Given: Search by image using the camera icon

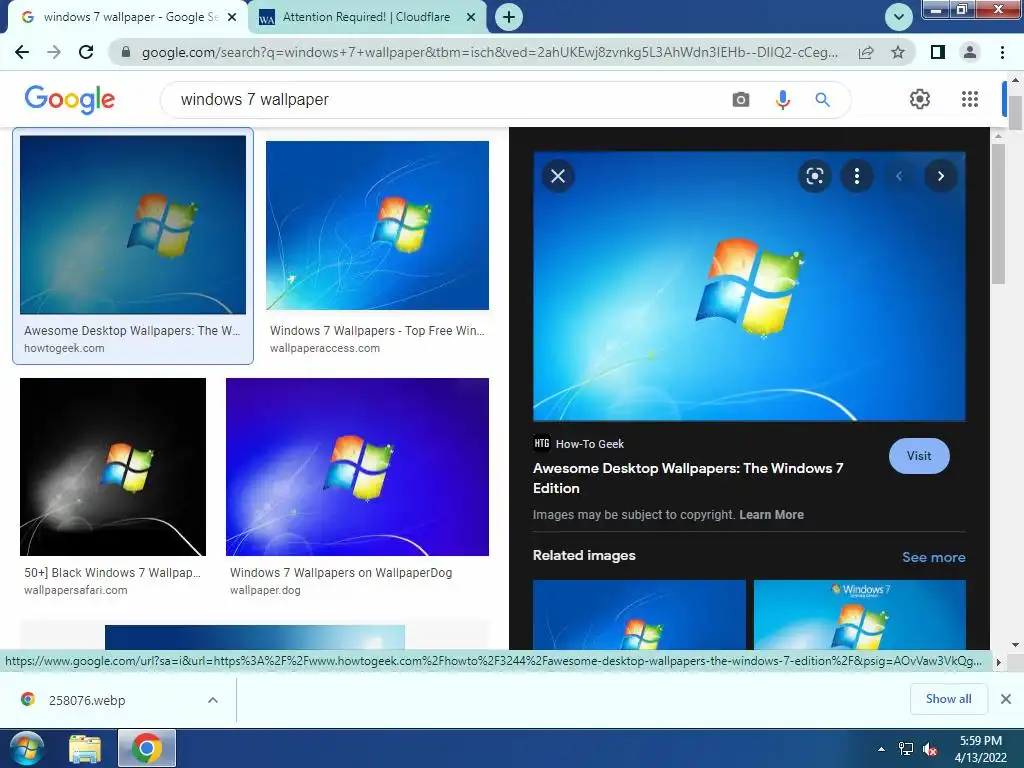Looking at the screenshot, I should 741,100.
